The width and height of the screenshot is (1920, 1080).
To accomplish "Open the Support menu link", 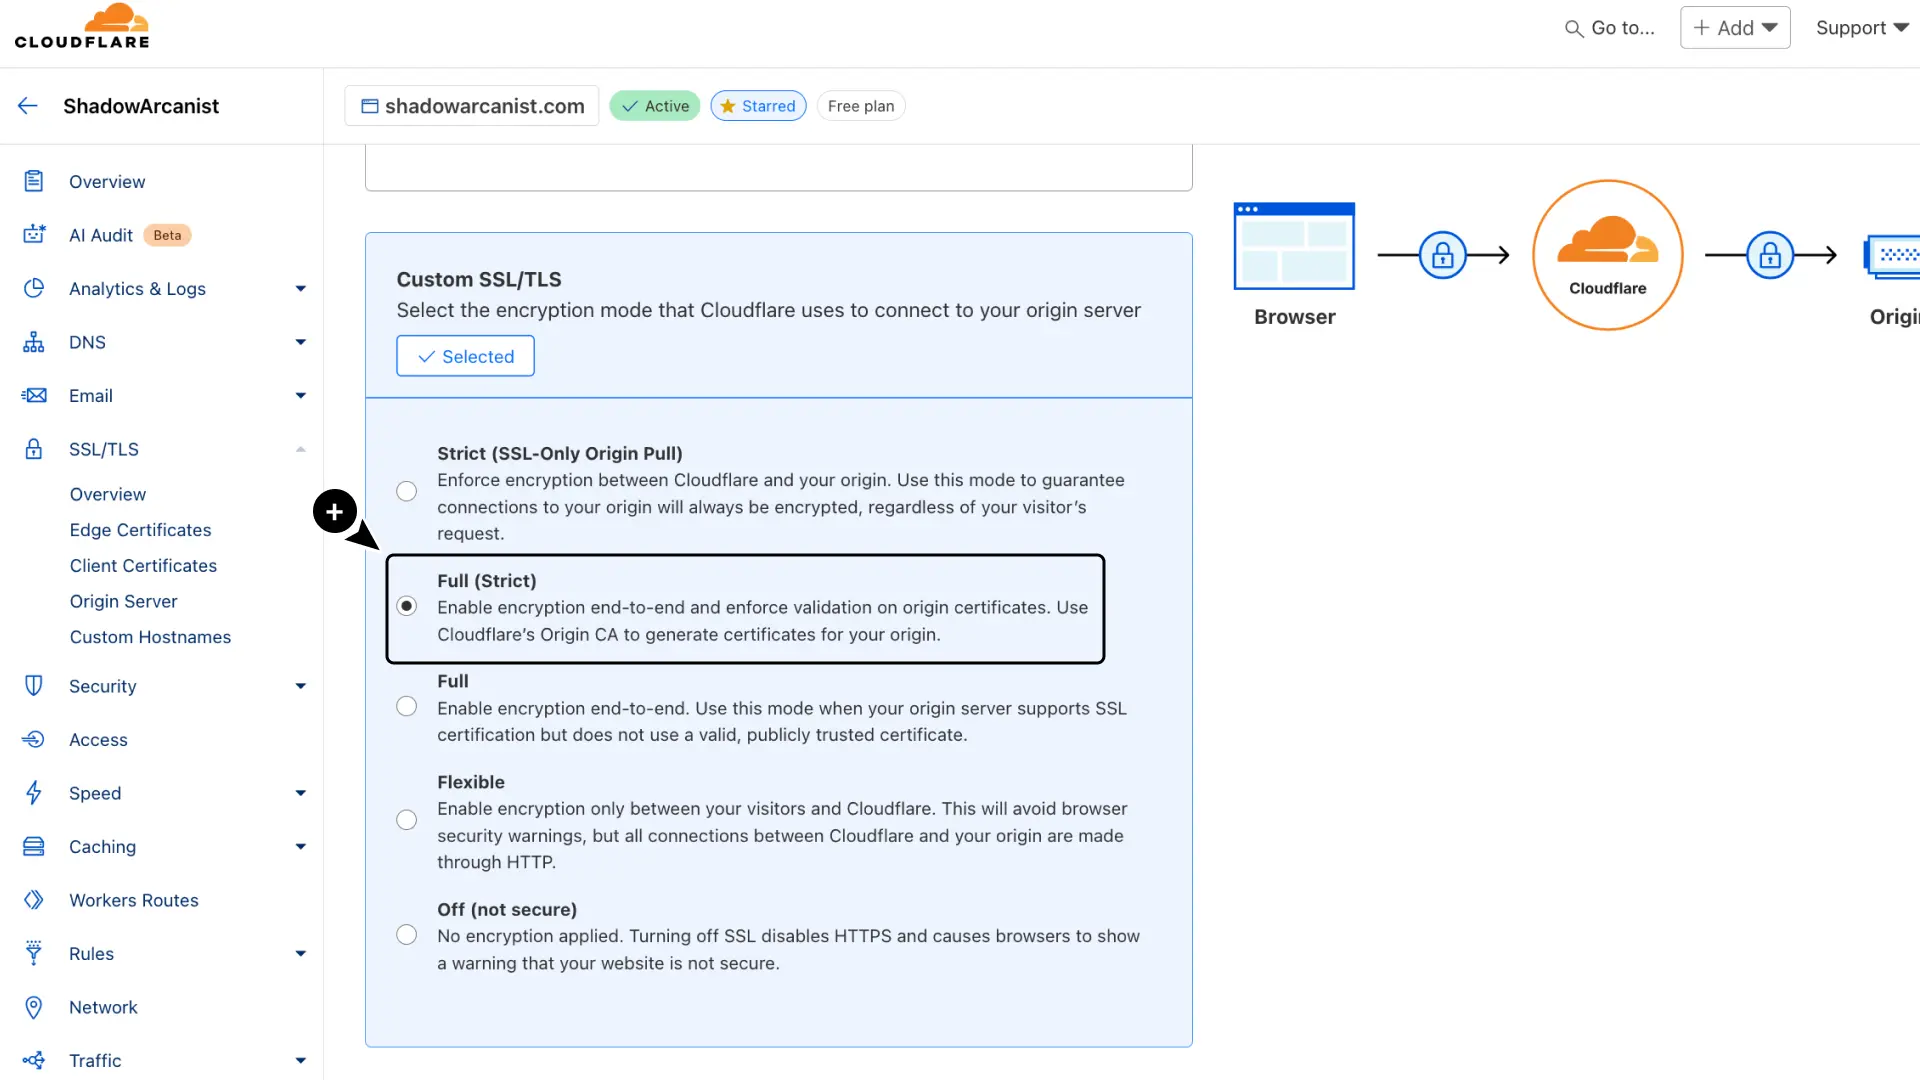I will pos(1861,28).
